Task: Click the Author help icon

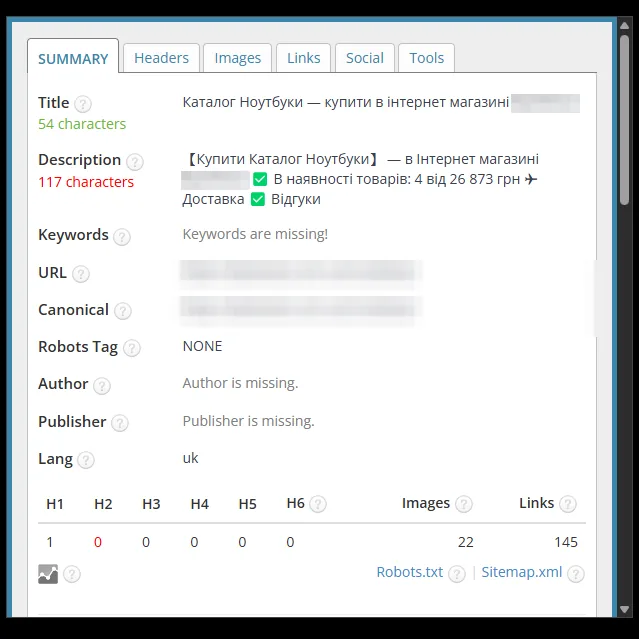Action: pyautogui.click(x=102, y=386)
